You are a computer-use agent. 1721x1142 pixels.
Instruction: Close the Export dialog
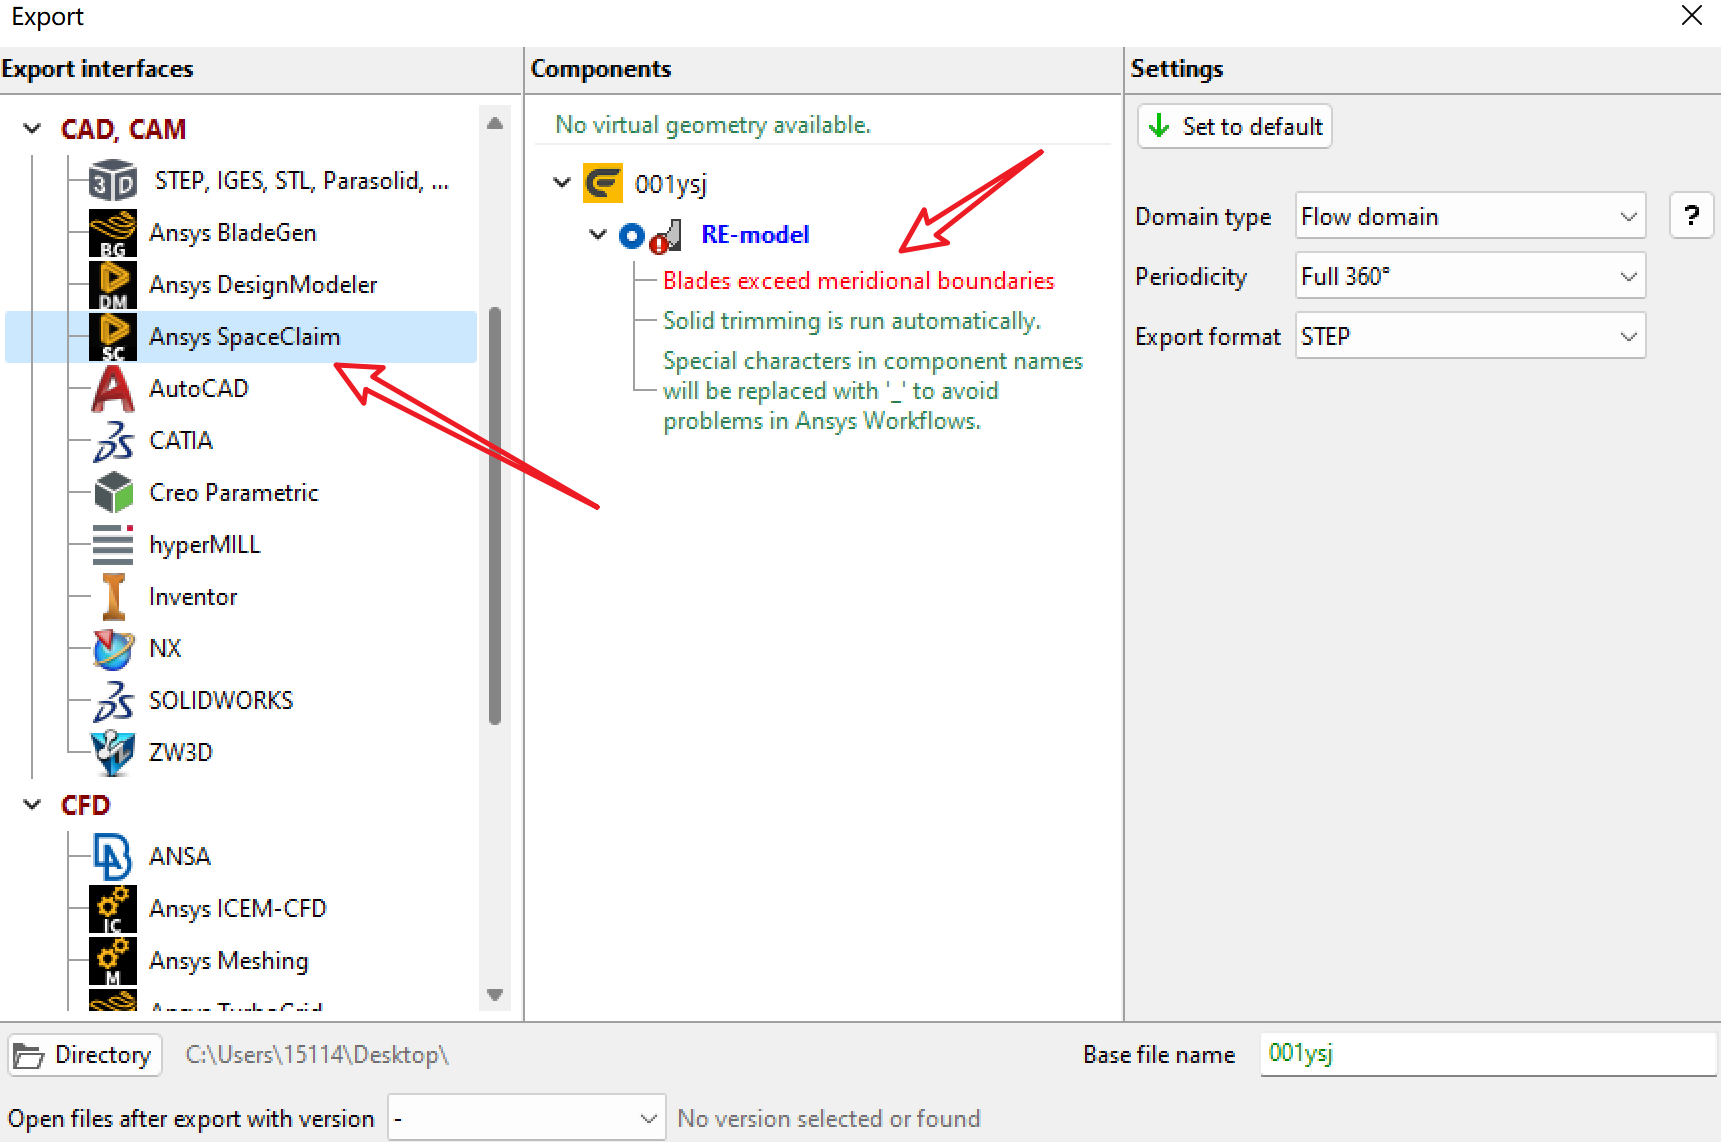click(1692, 16)
